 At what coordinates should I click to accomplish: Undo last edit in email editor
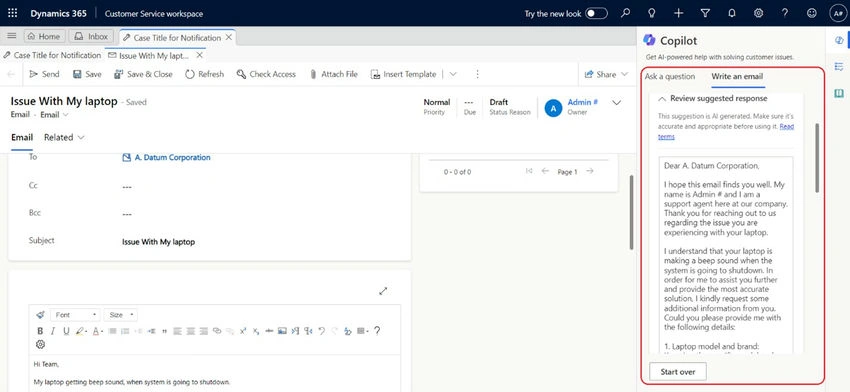[x=321, y=331]
